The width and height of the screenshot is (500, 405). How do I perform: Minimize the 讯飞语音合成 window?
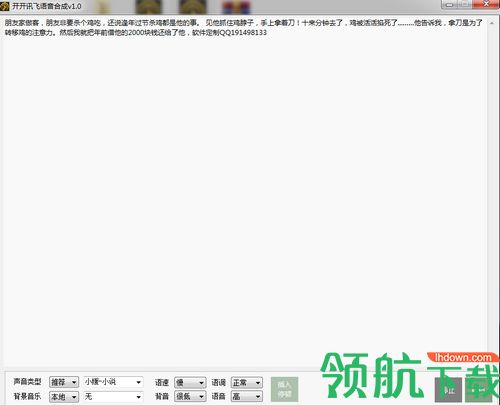coord(449,4)
